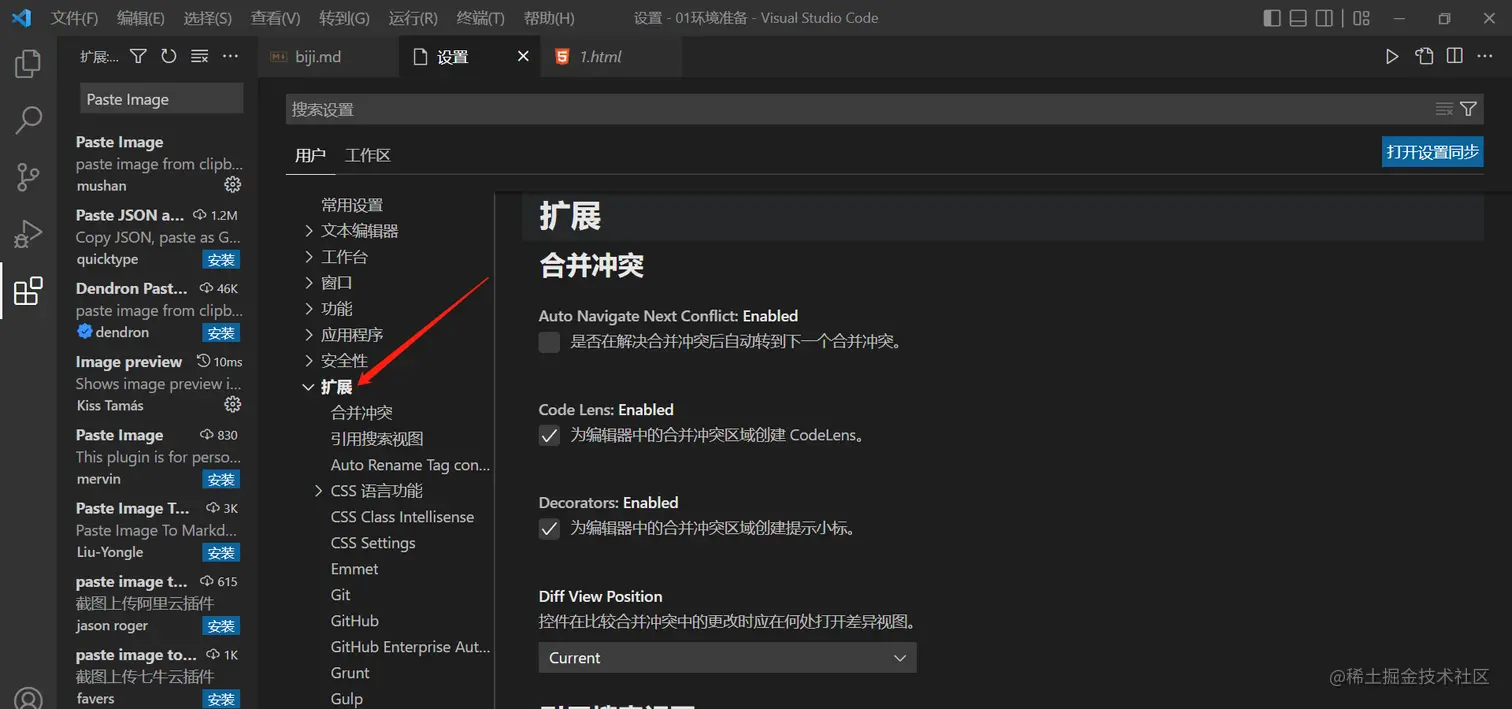
Task: Switch to the 1.html tab
Action: (x=612, y=57)
